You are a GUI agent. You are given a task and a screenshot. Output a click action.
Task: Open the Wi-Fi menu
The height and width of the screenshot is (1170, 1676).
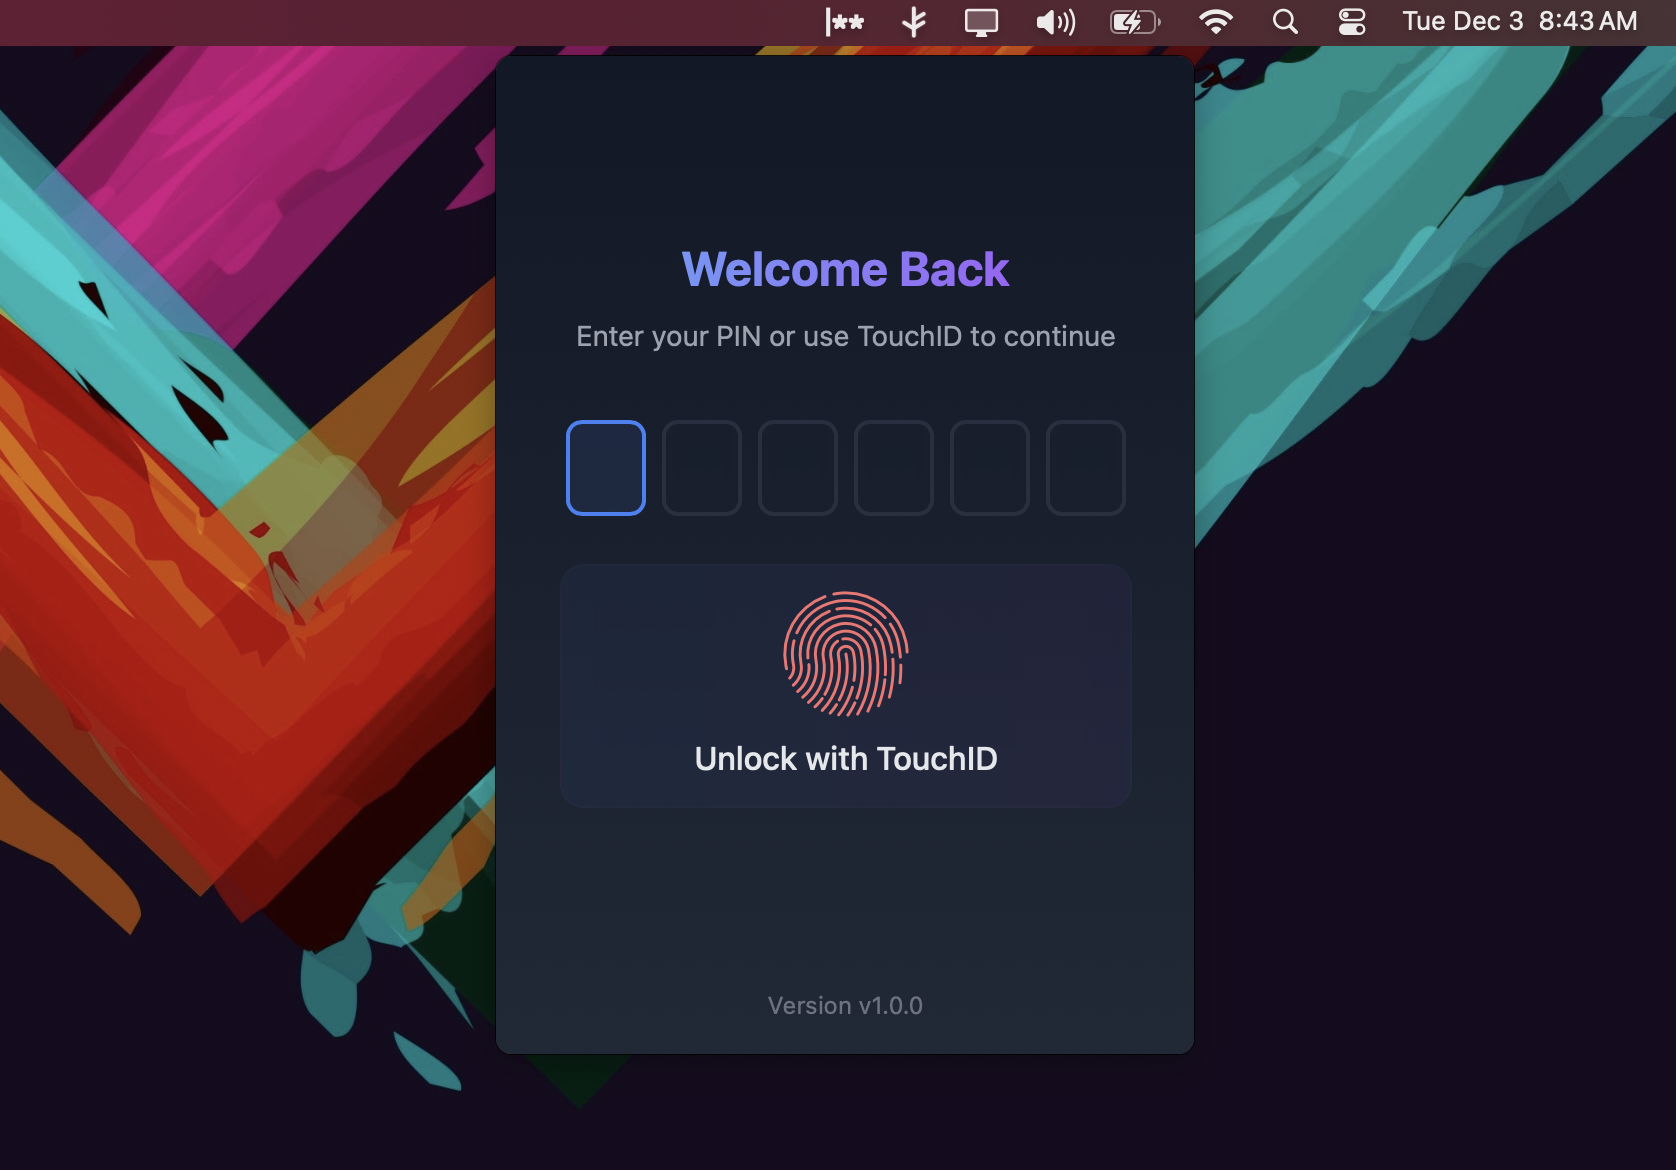click(x=1215, y=22)
